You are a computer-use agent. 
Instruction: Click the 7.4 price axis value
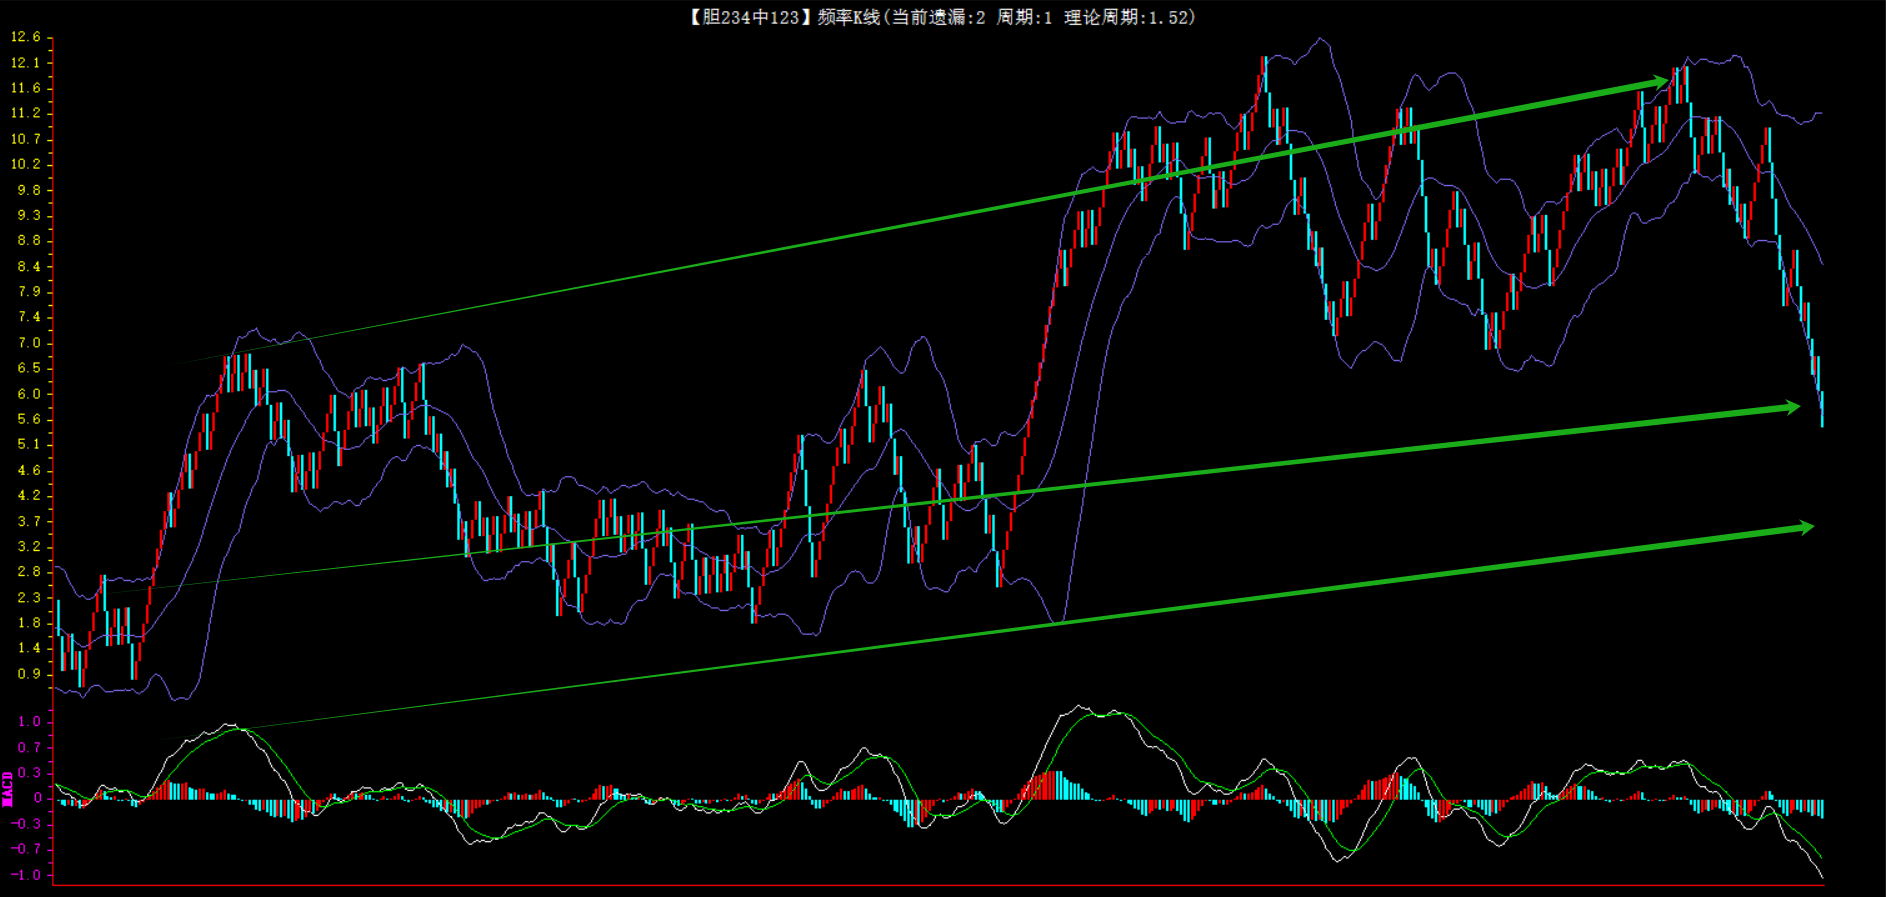(30, 317)
